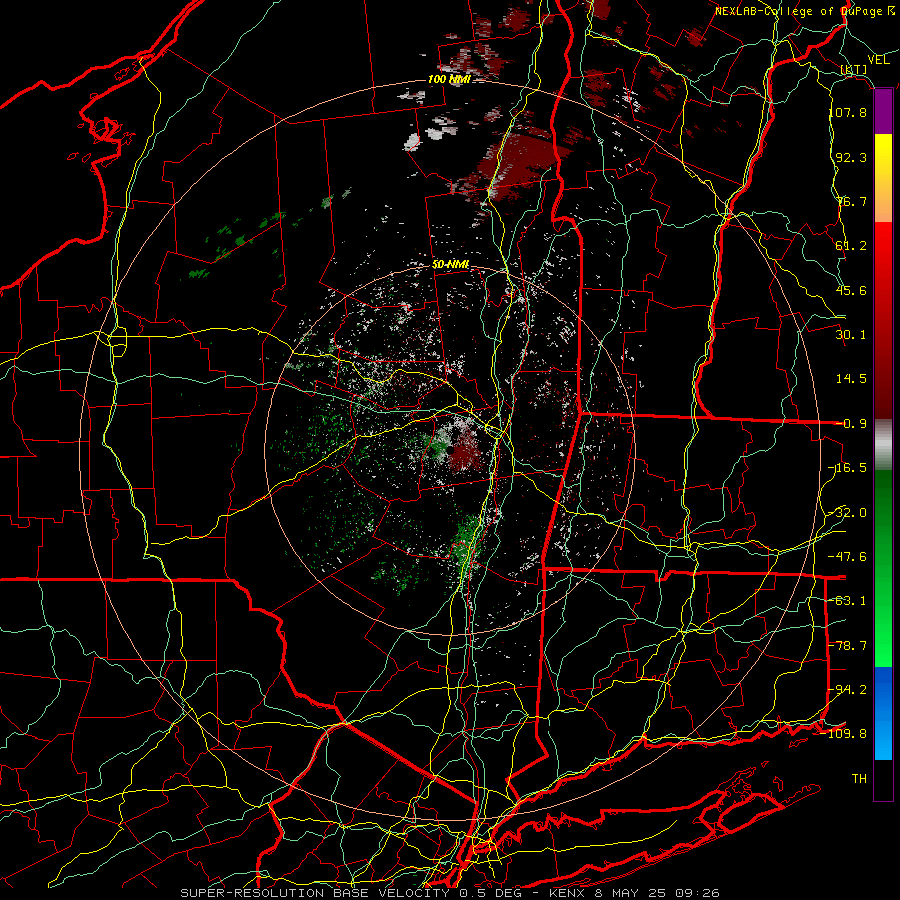Viewport: 900px width, 900px height.
Task: Click the -94.2 scale value
Action: pos(848,690)
